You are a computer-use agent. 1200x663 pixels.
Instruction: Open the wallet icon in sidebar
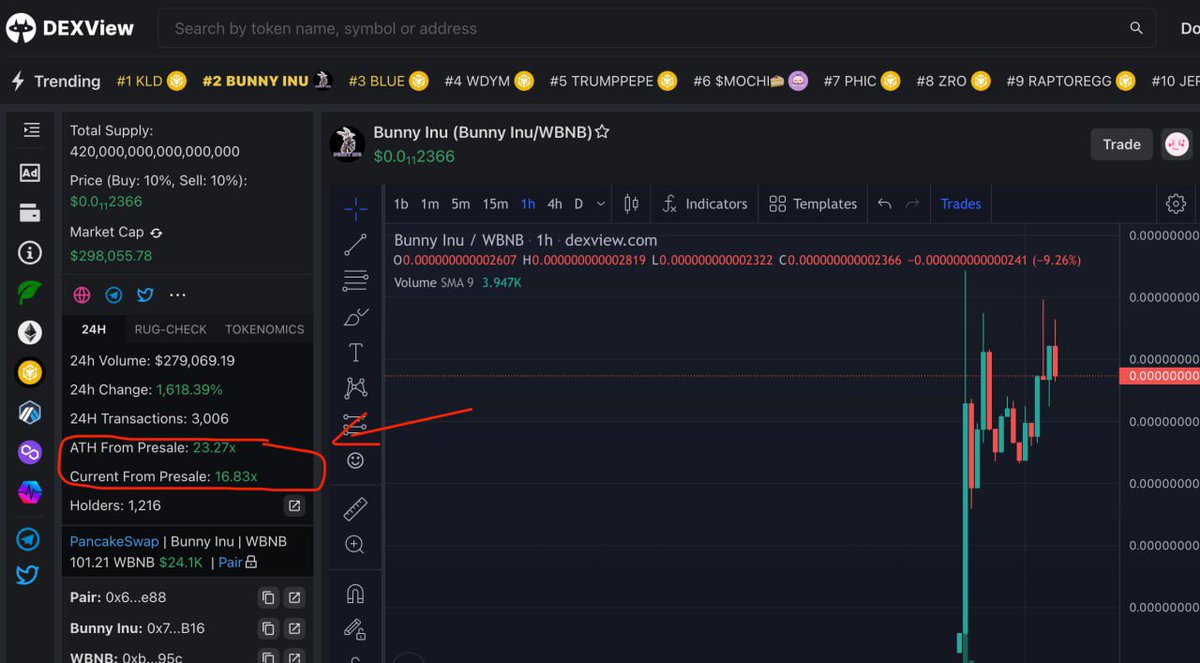click(30, 213)
